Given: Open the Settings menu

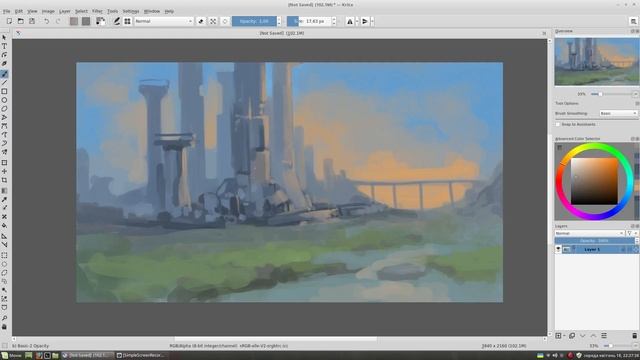Looking at the screenshot, I should [x=131, y=11].
